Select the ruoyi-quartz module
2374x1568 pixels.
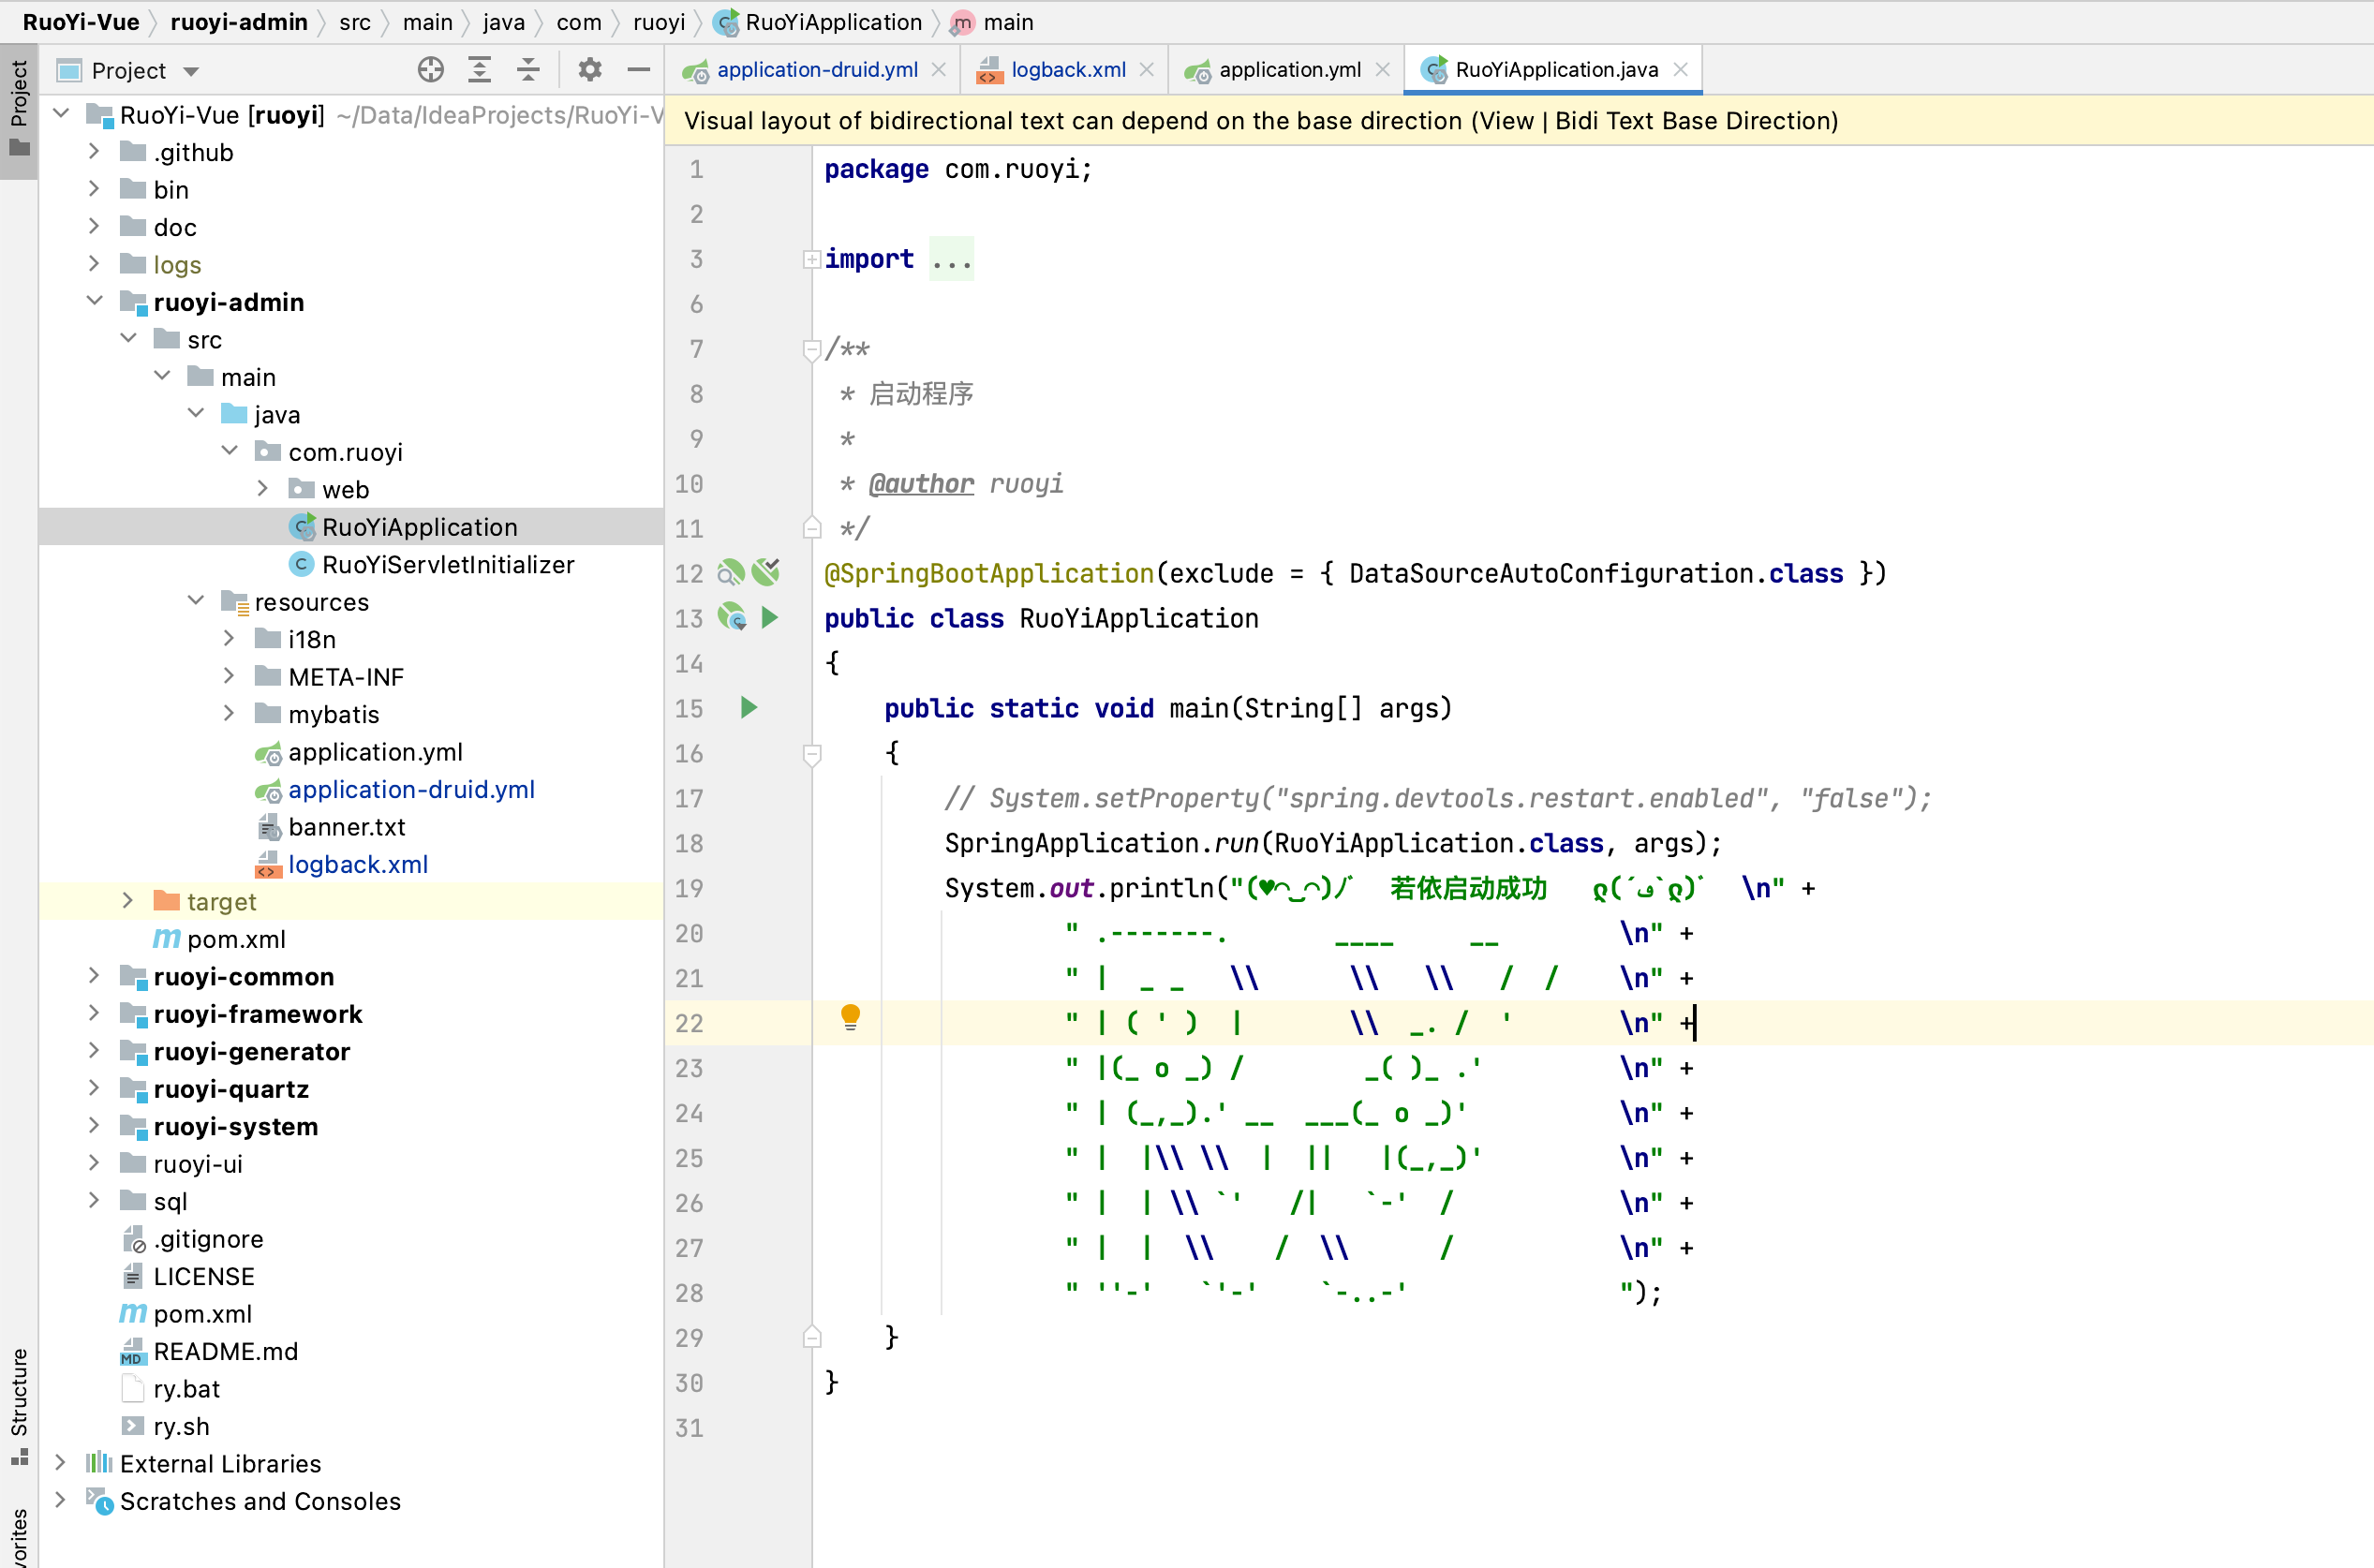click(231, 1089)
